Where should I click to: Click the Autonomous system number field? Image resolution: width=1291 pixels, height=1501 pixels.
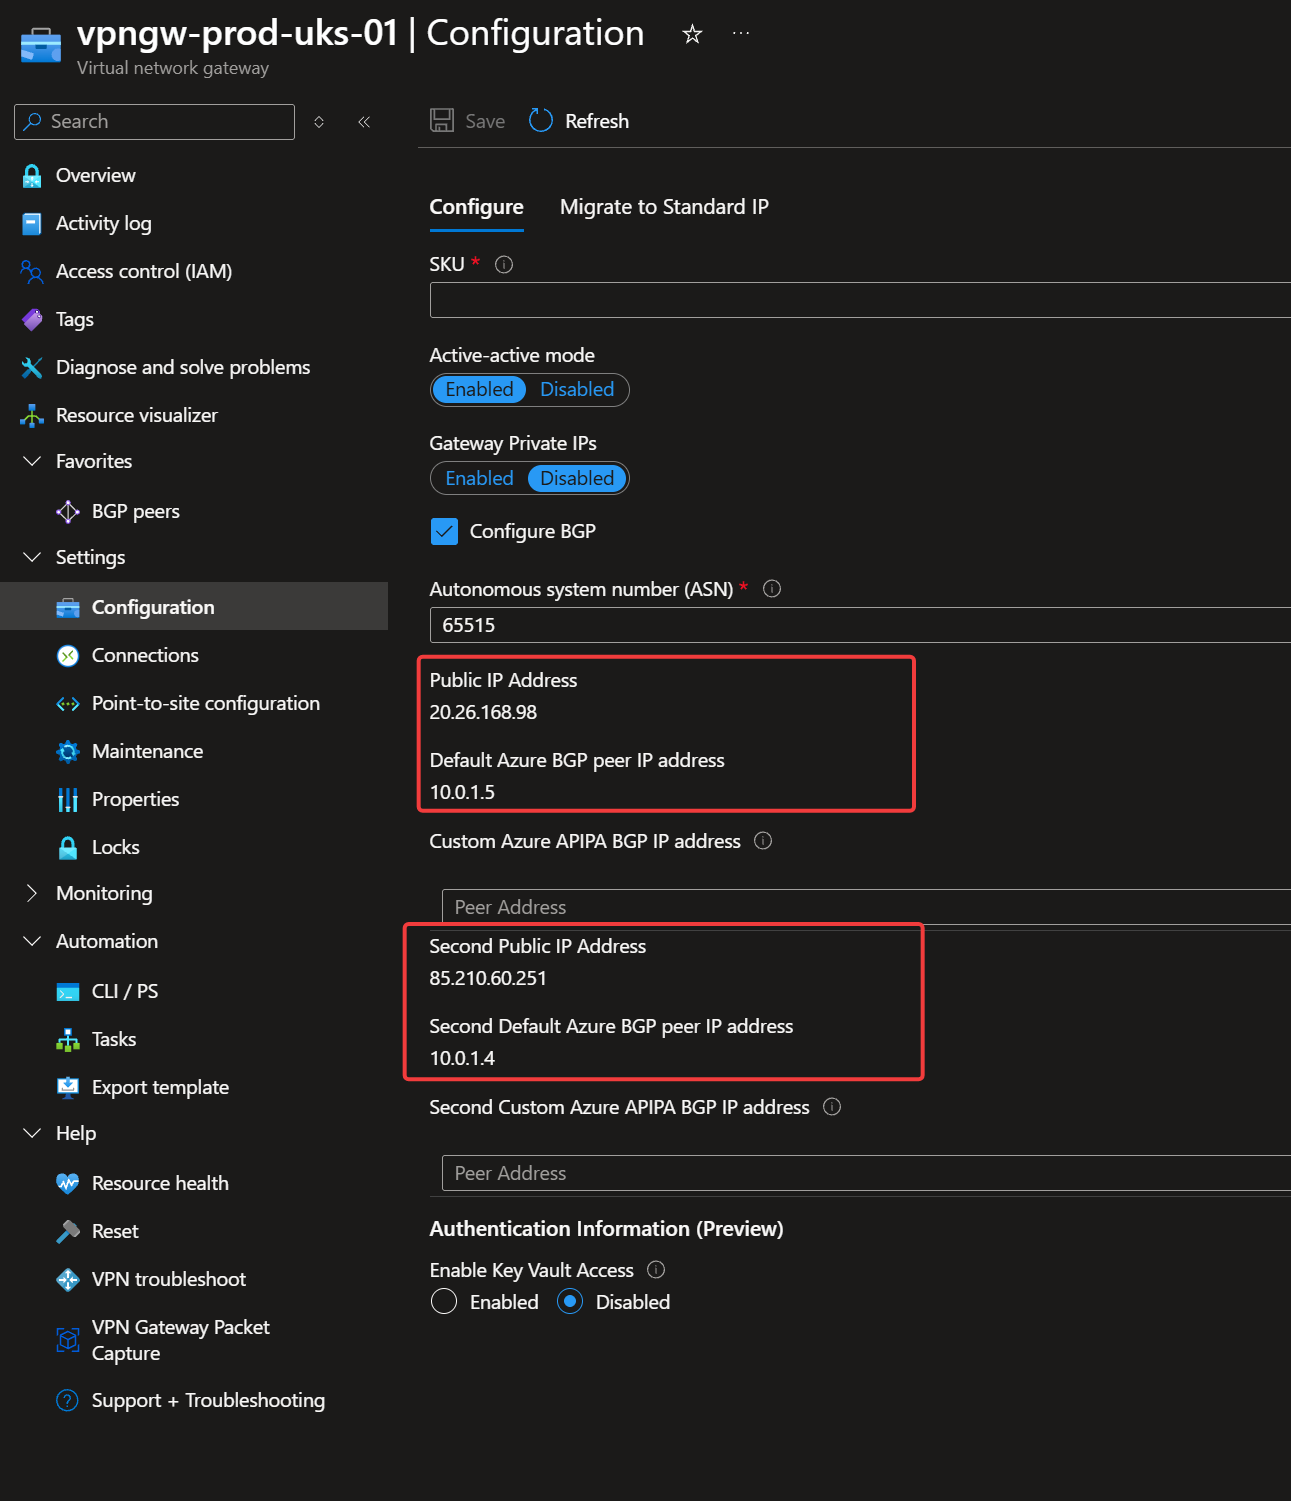tap(860, 625)
